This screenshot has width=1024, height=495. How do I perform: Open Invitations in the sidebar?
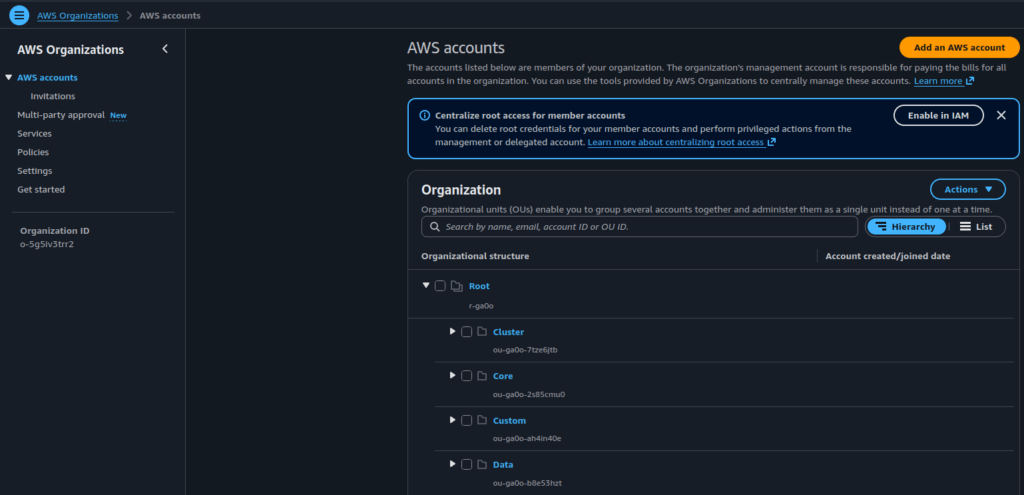(53, 97)
